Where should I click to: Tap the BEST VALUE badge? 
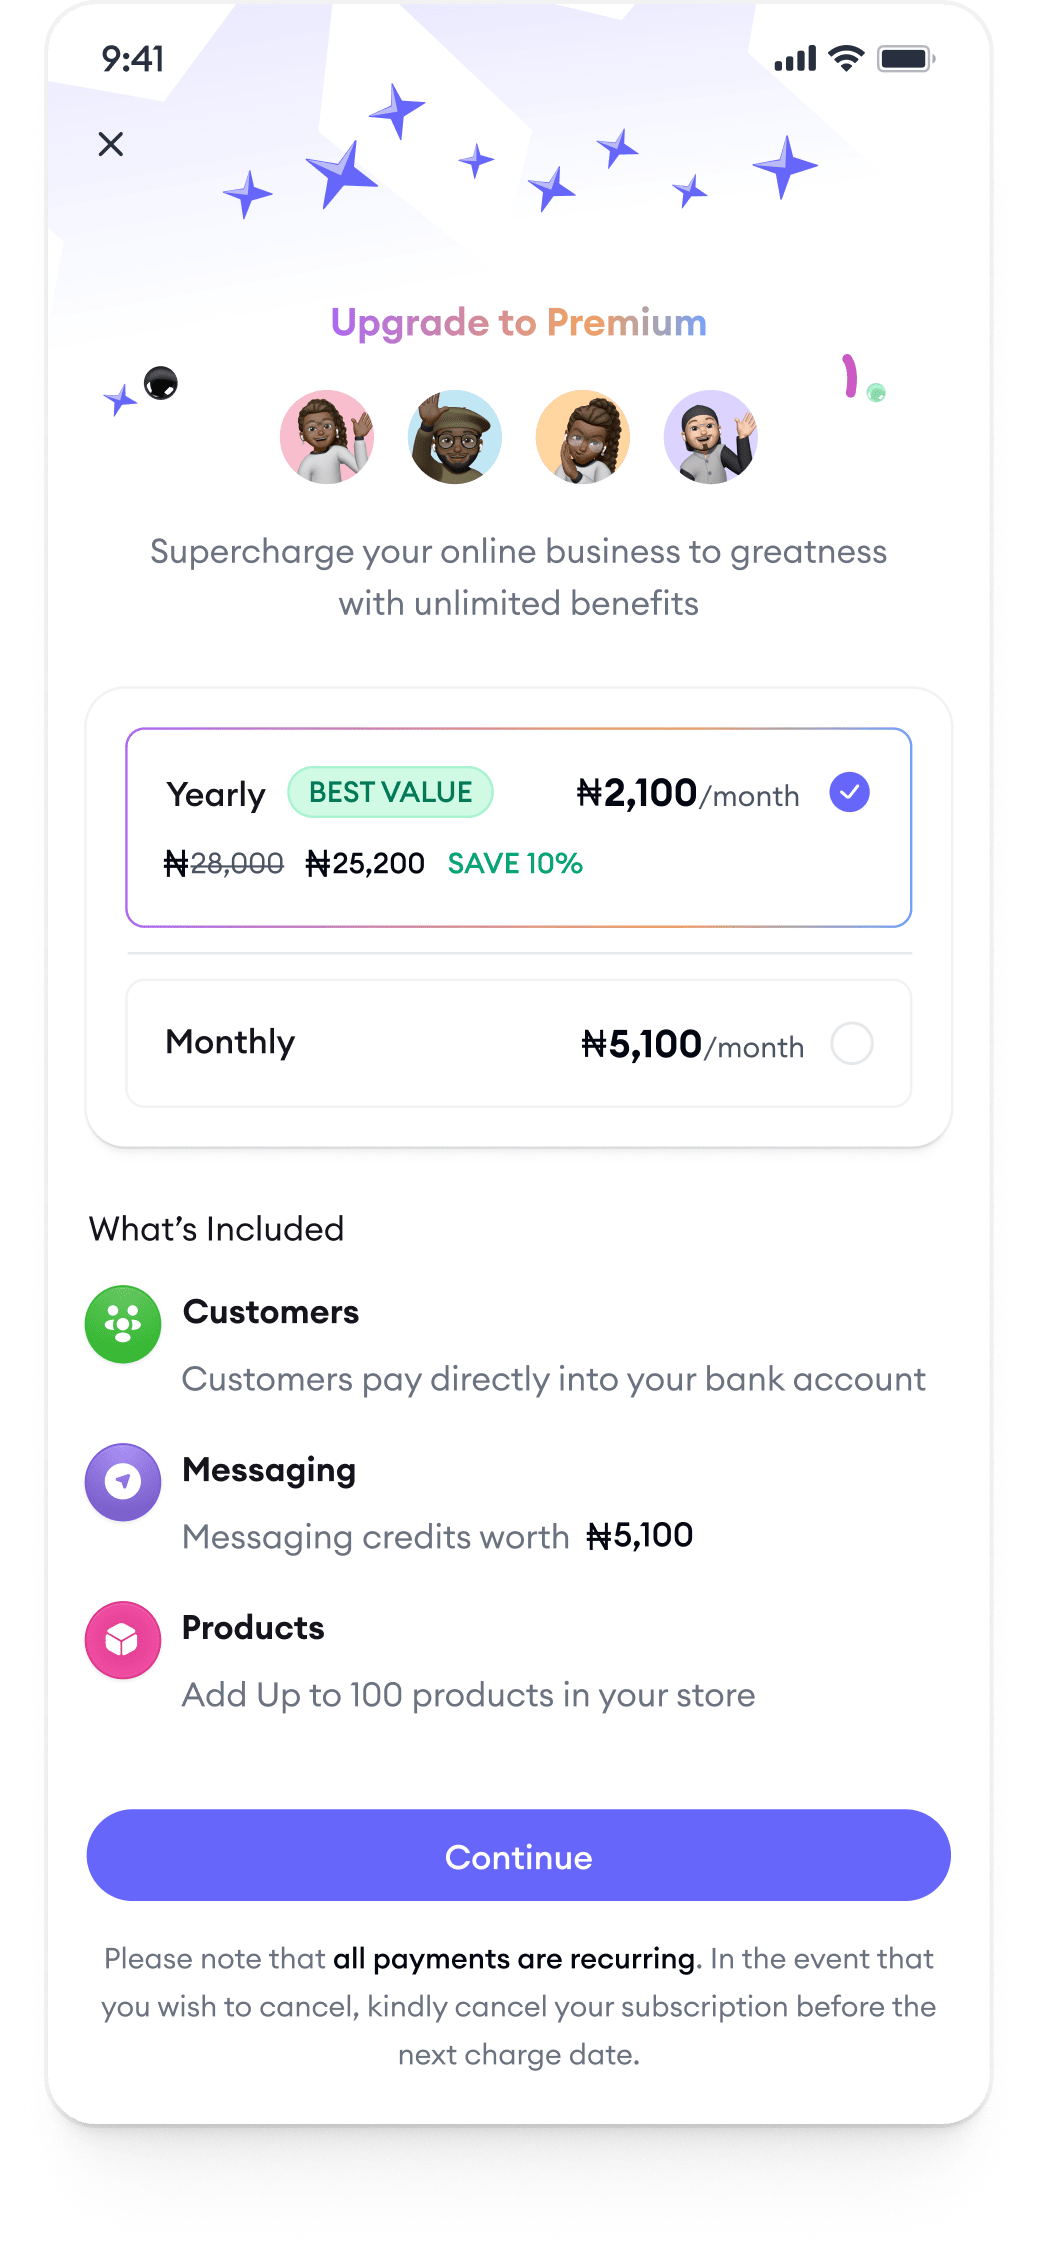tap(390, 792)
